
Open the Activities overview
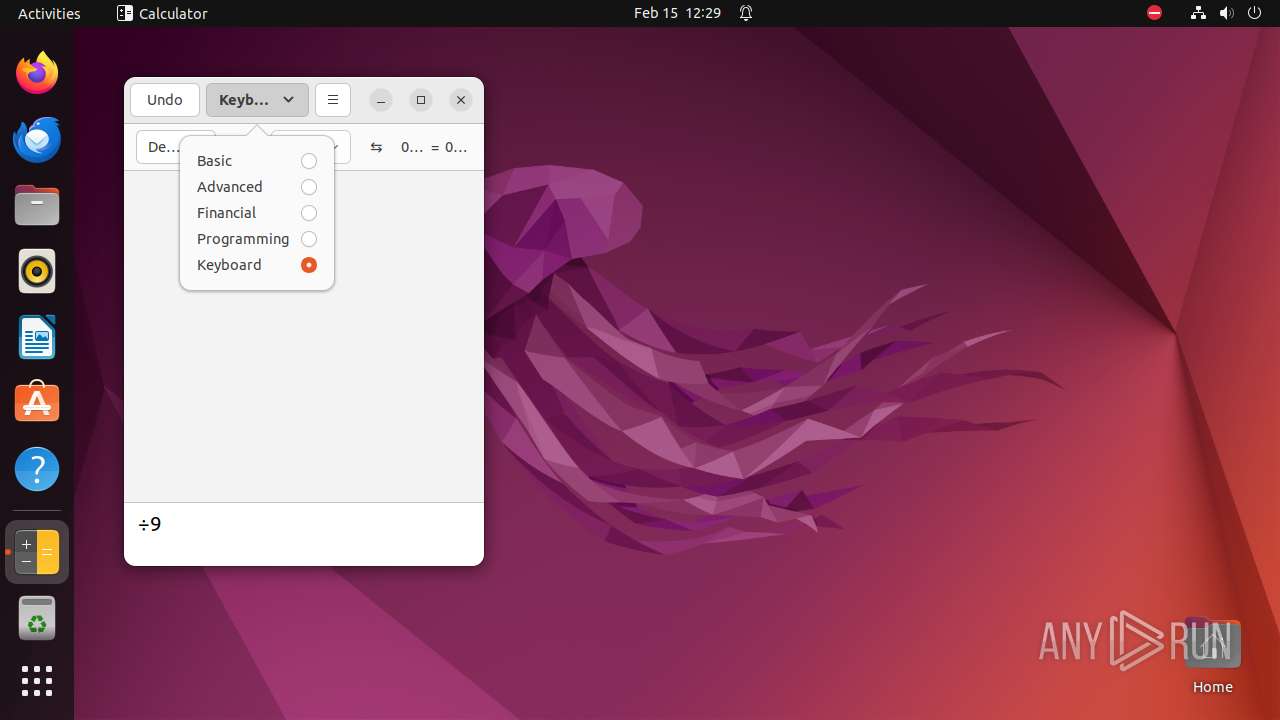(49, 13)
